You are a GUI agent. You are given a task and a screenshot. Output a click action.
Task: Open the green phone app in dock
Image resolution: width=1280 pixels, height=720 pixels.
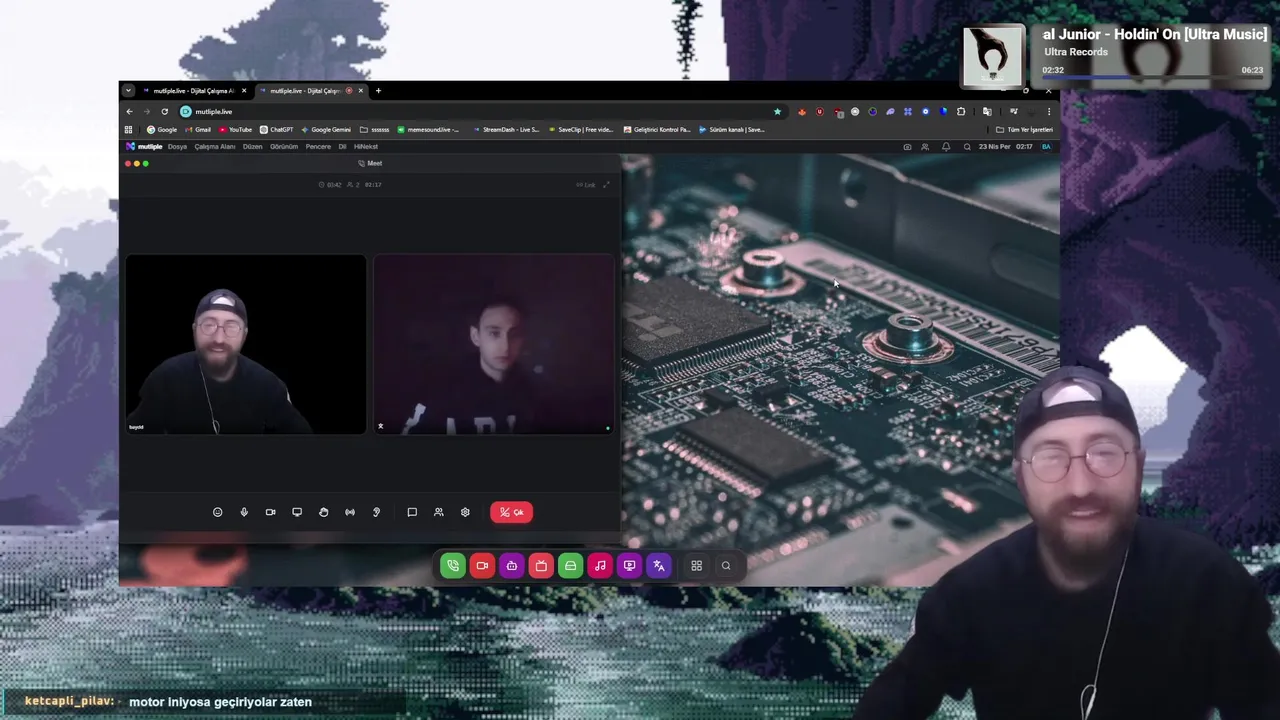pos(453,566)
